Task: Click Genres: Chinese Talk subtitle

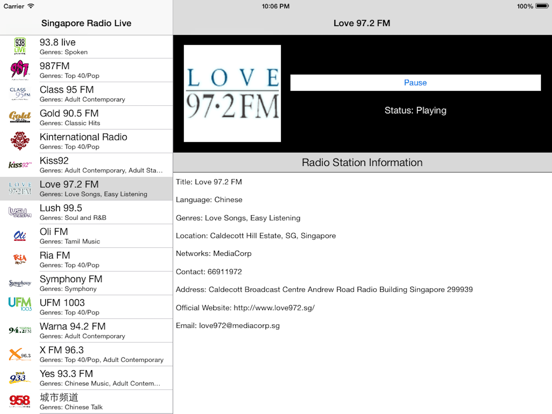Action: 71,407
